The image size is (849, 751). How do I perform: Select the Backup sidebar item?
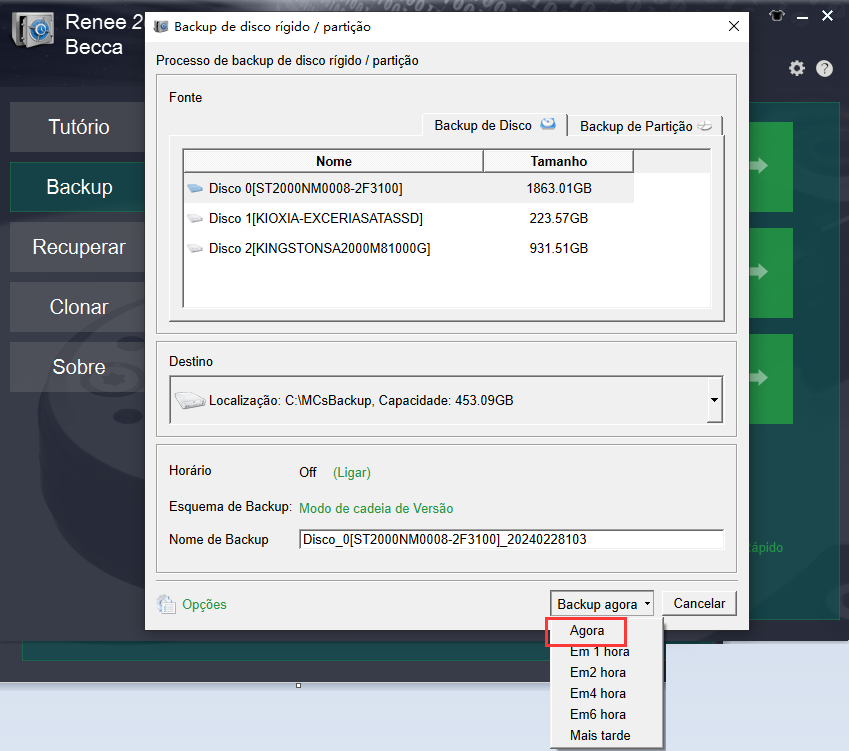pos(78,187)
